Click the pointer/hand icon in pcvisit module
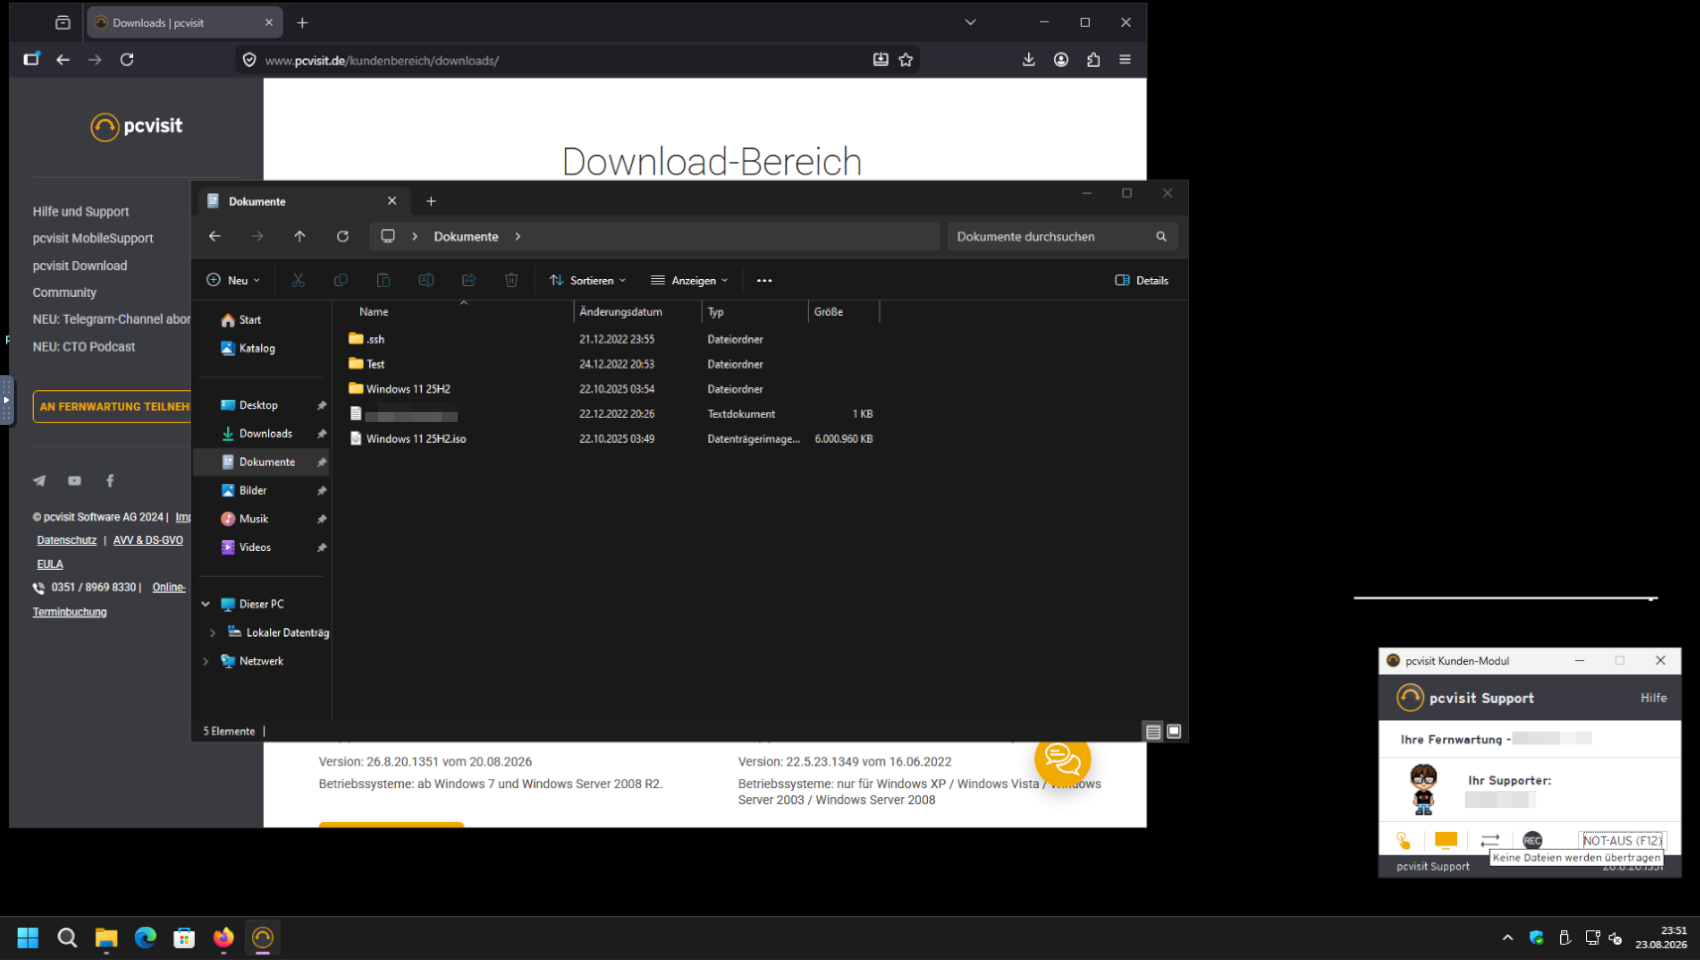Viewport: 1700px width, 960px height. coord(1404,840)
